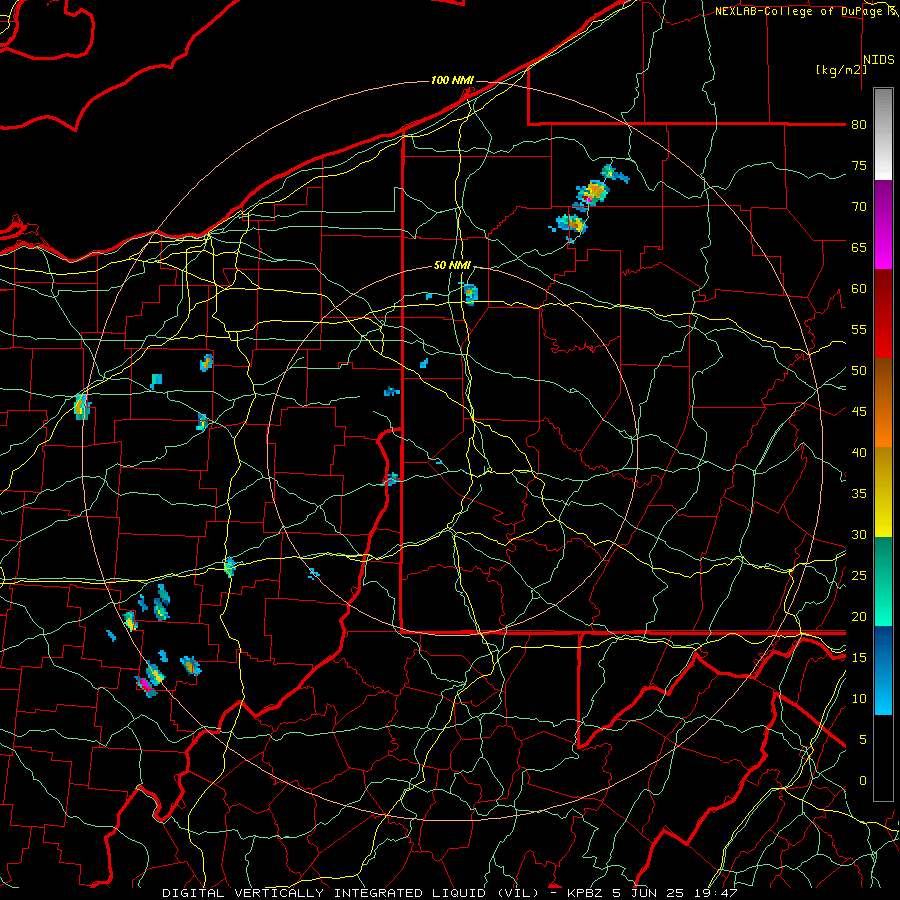900x900 pixels.
Task: Click the black bottom segment of the color bar
Action: [883, 758]
